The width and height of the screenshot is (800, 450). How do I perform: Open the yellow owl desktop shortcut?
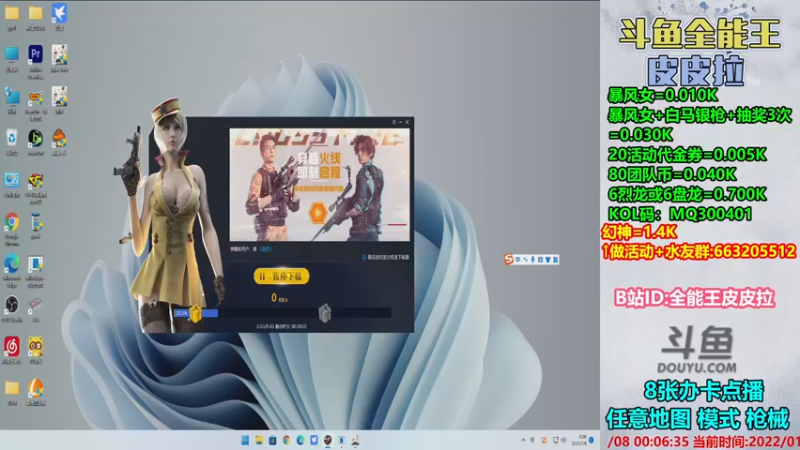coord(35,346)
